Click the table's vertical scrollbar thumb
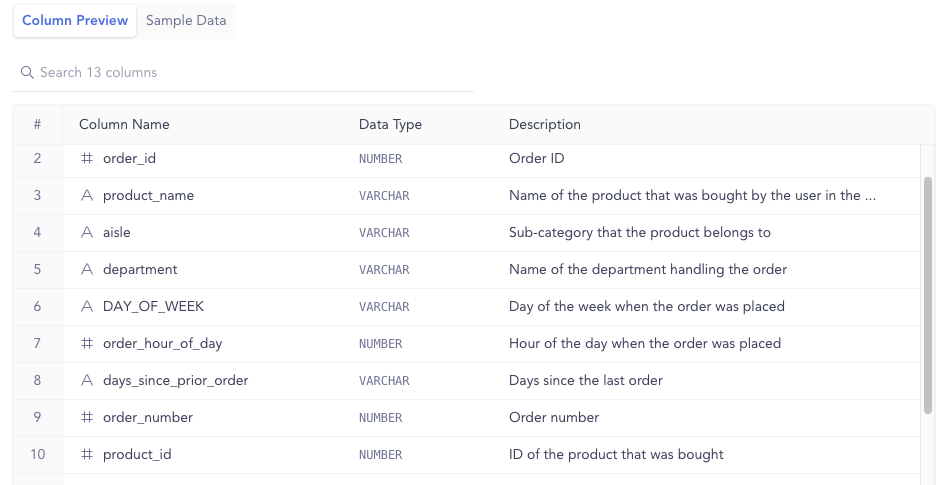 tap(928, 295)
